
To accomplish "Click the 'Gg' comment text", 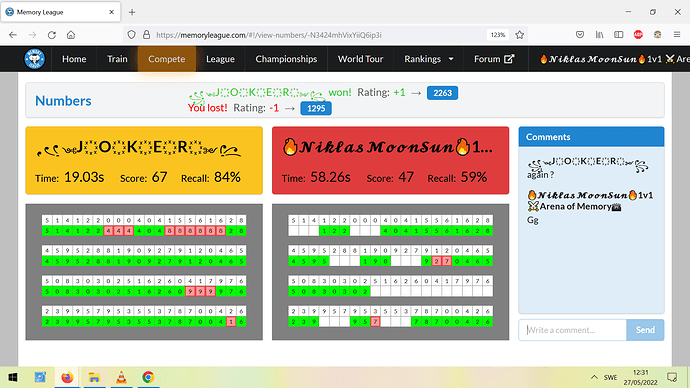I will click(532, 220).
